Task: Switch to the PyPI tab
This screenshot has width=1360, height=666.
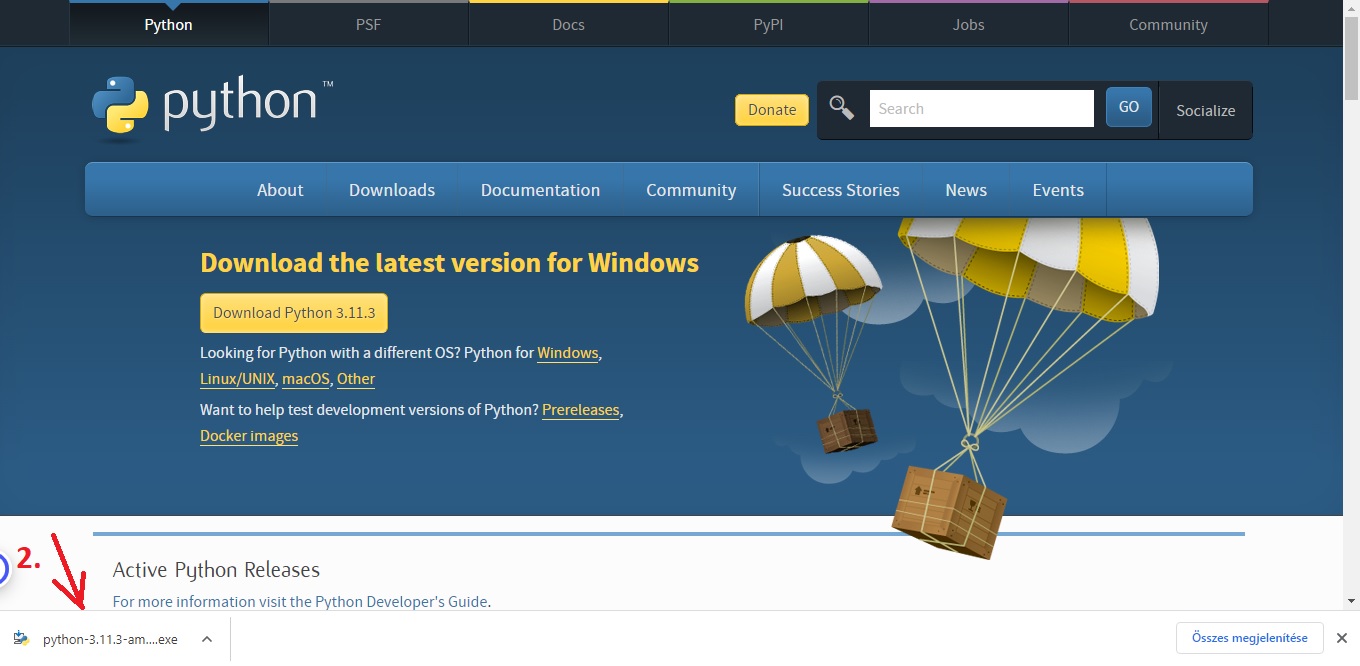Action: point(768,23)
